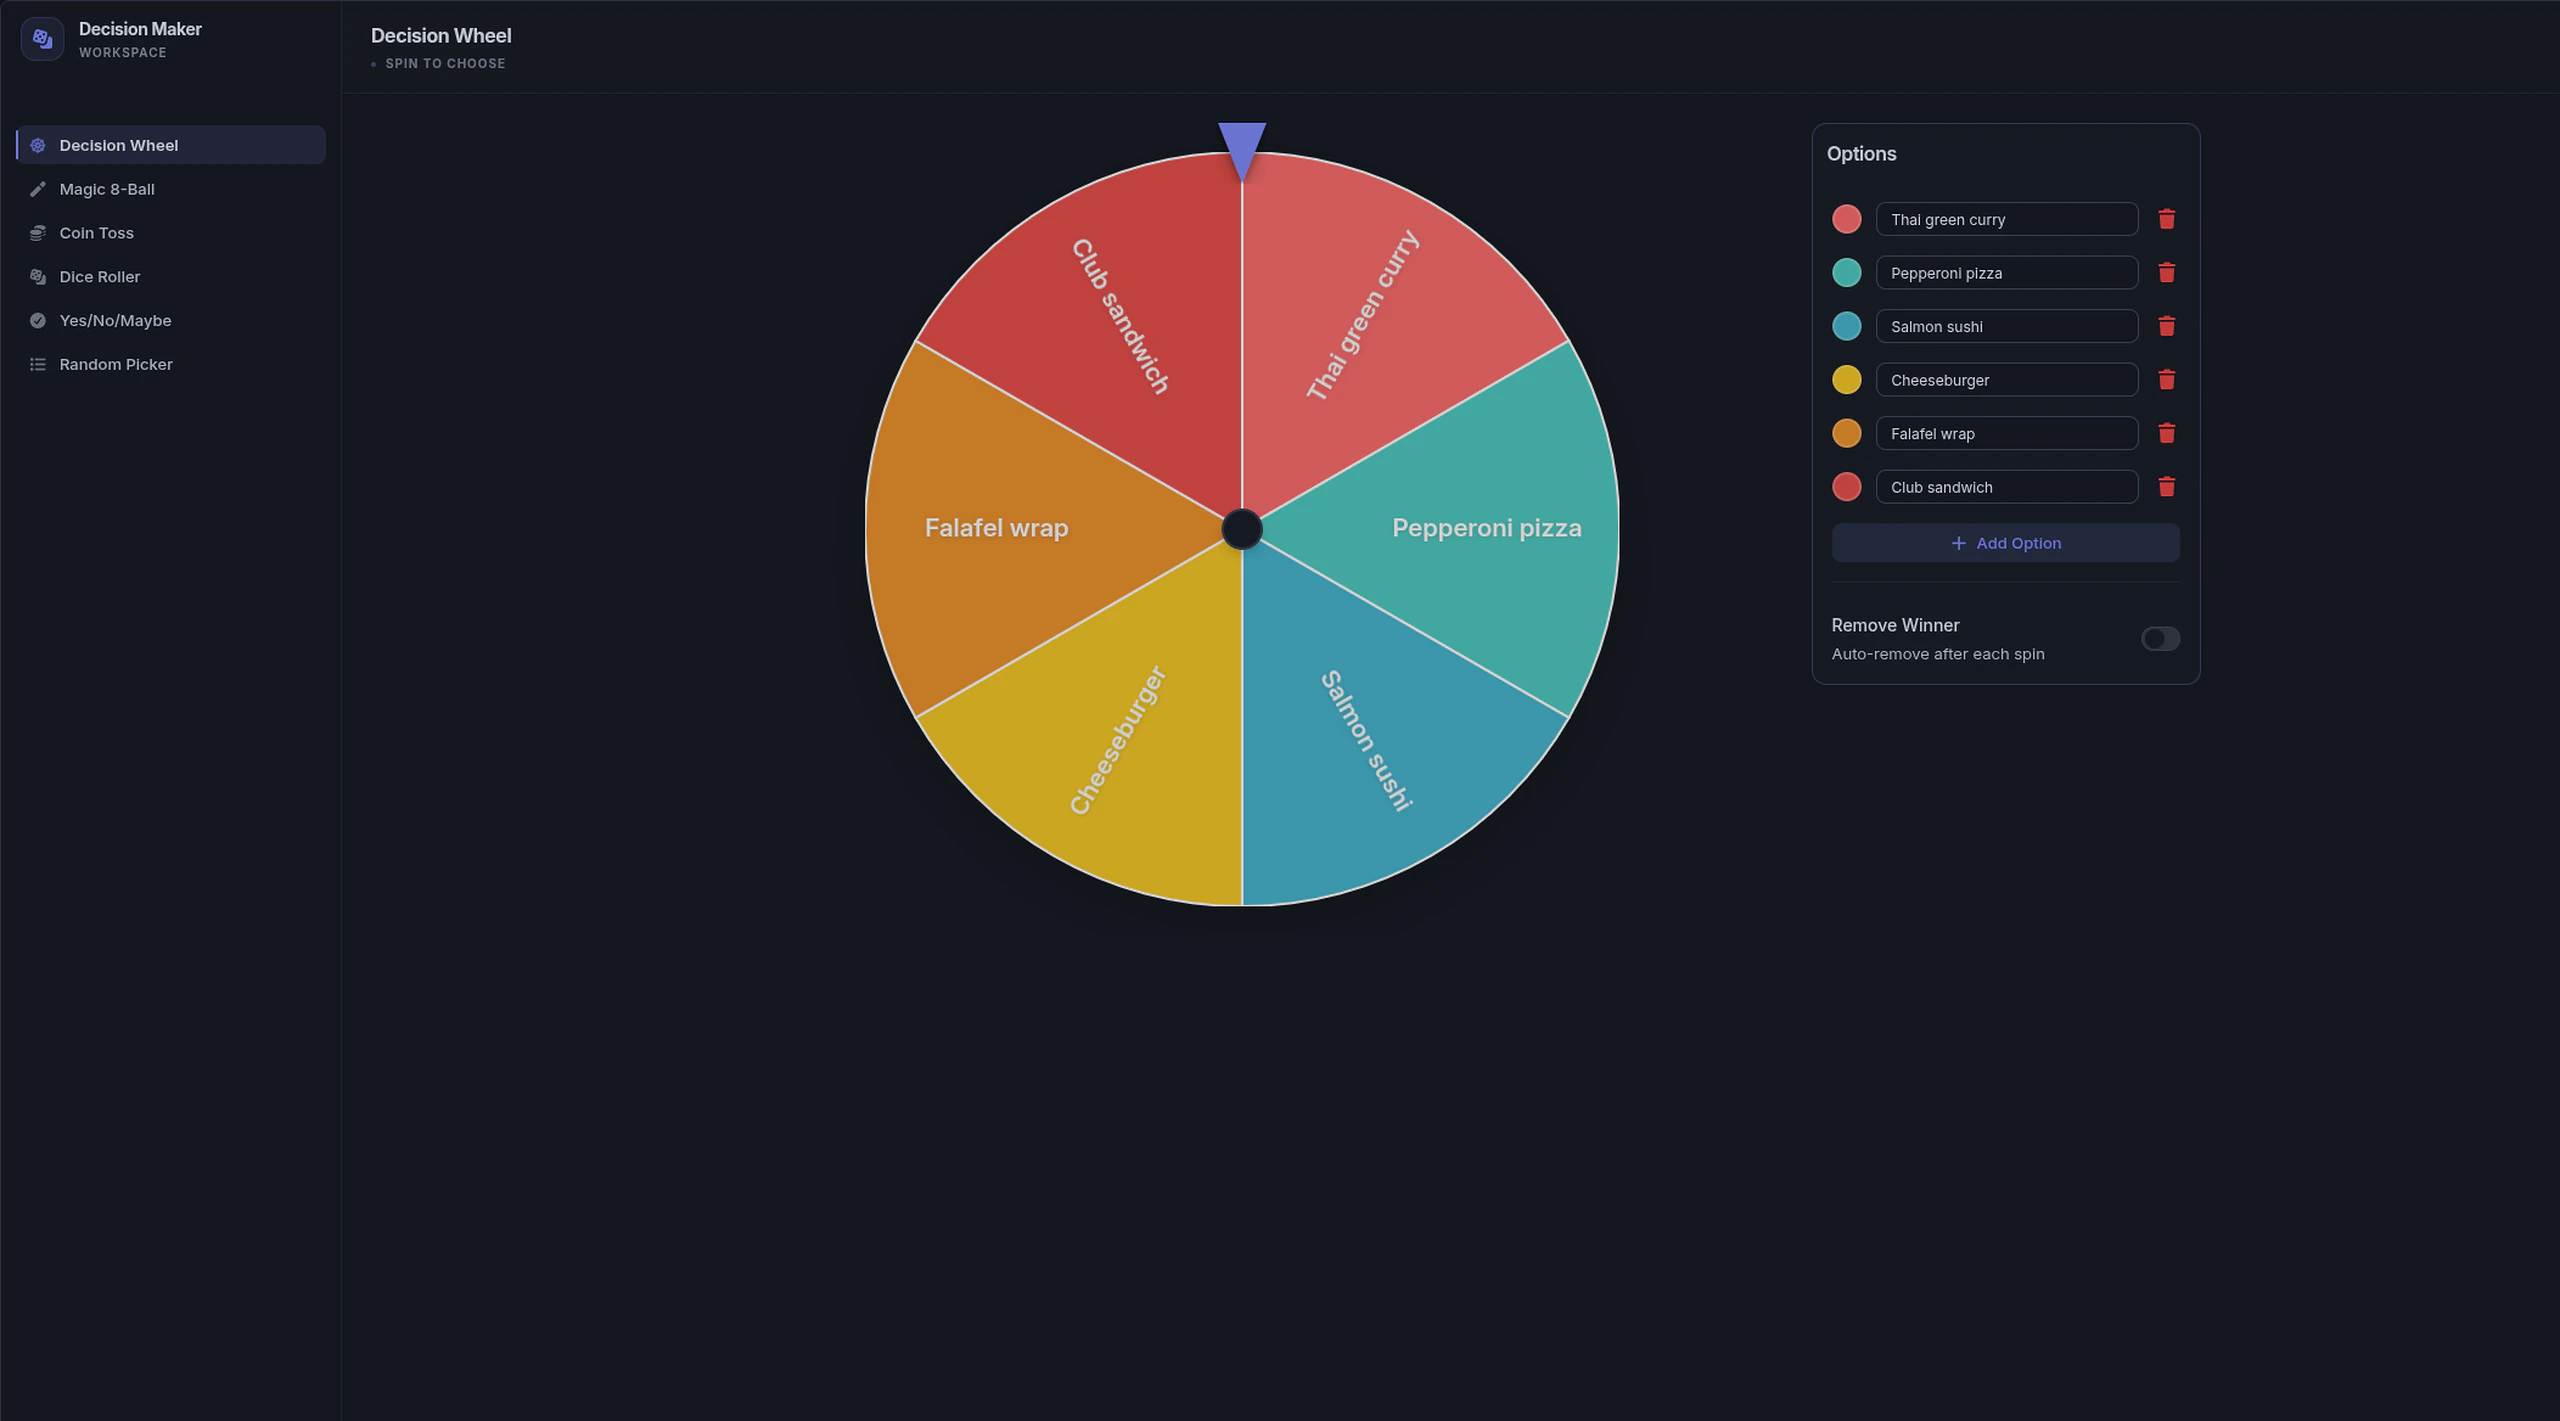Change the Cheeseburger yellow color swatch
The image size is (2560, 1421).
[x=1846, y=380]
